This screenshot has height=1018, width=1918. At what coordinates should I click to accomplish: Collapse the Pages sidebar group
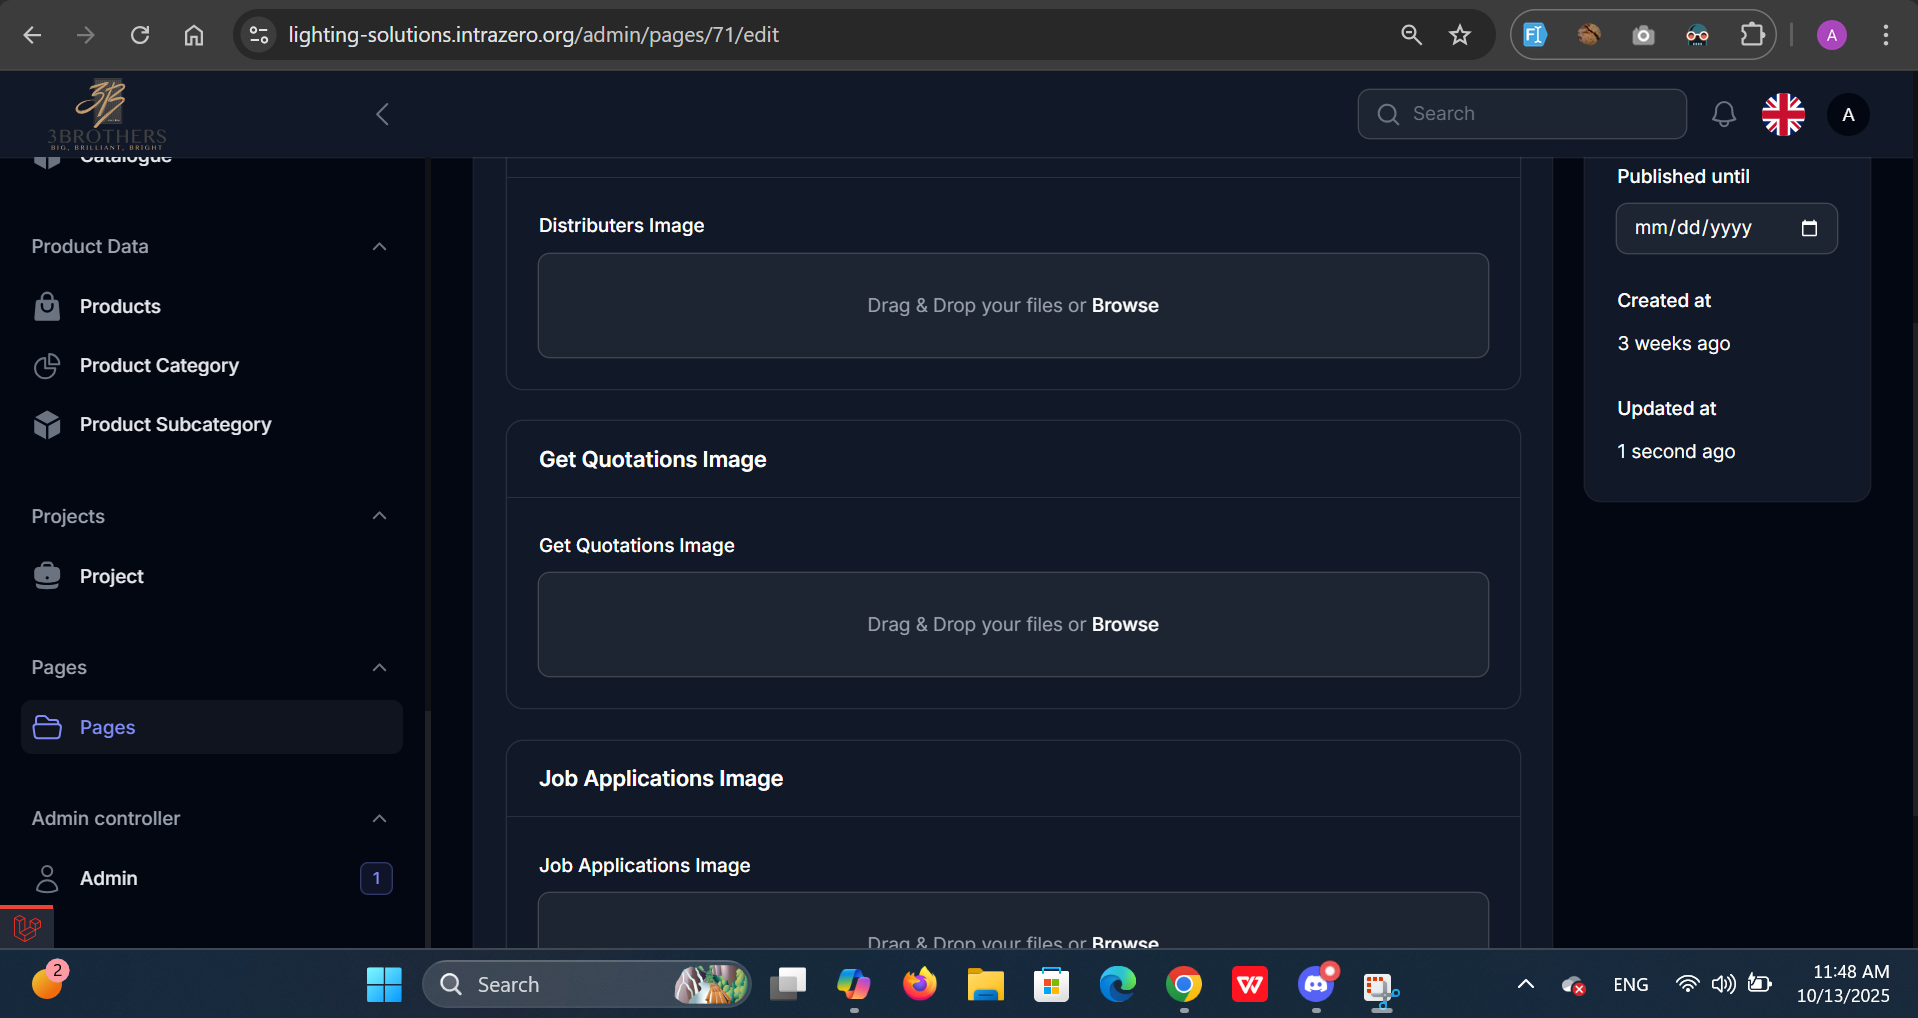(379, 668)
